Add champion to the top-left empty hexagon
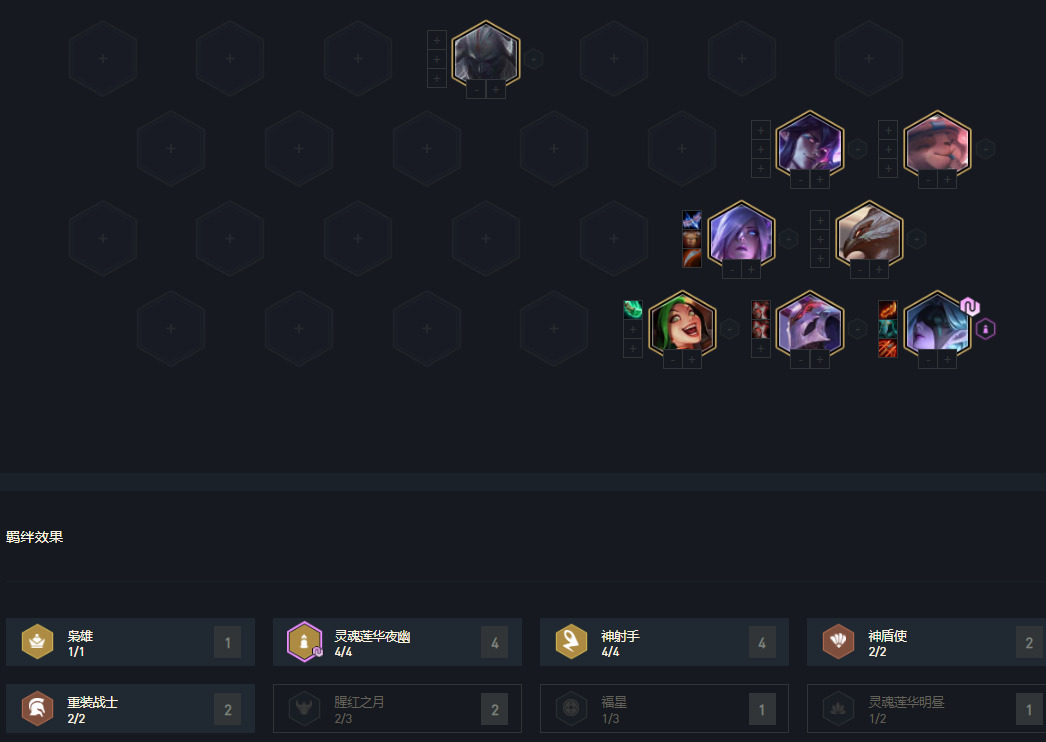The width and height of the screenshot is (1046, 742). (x=103, y=59)
